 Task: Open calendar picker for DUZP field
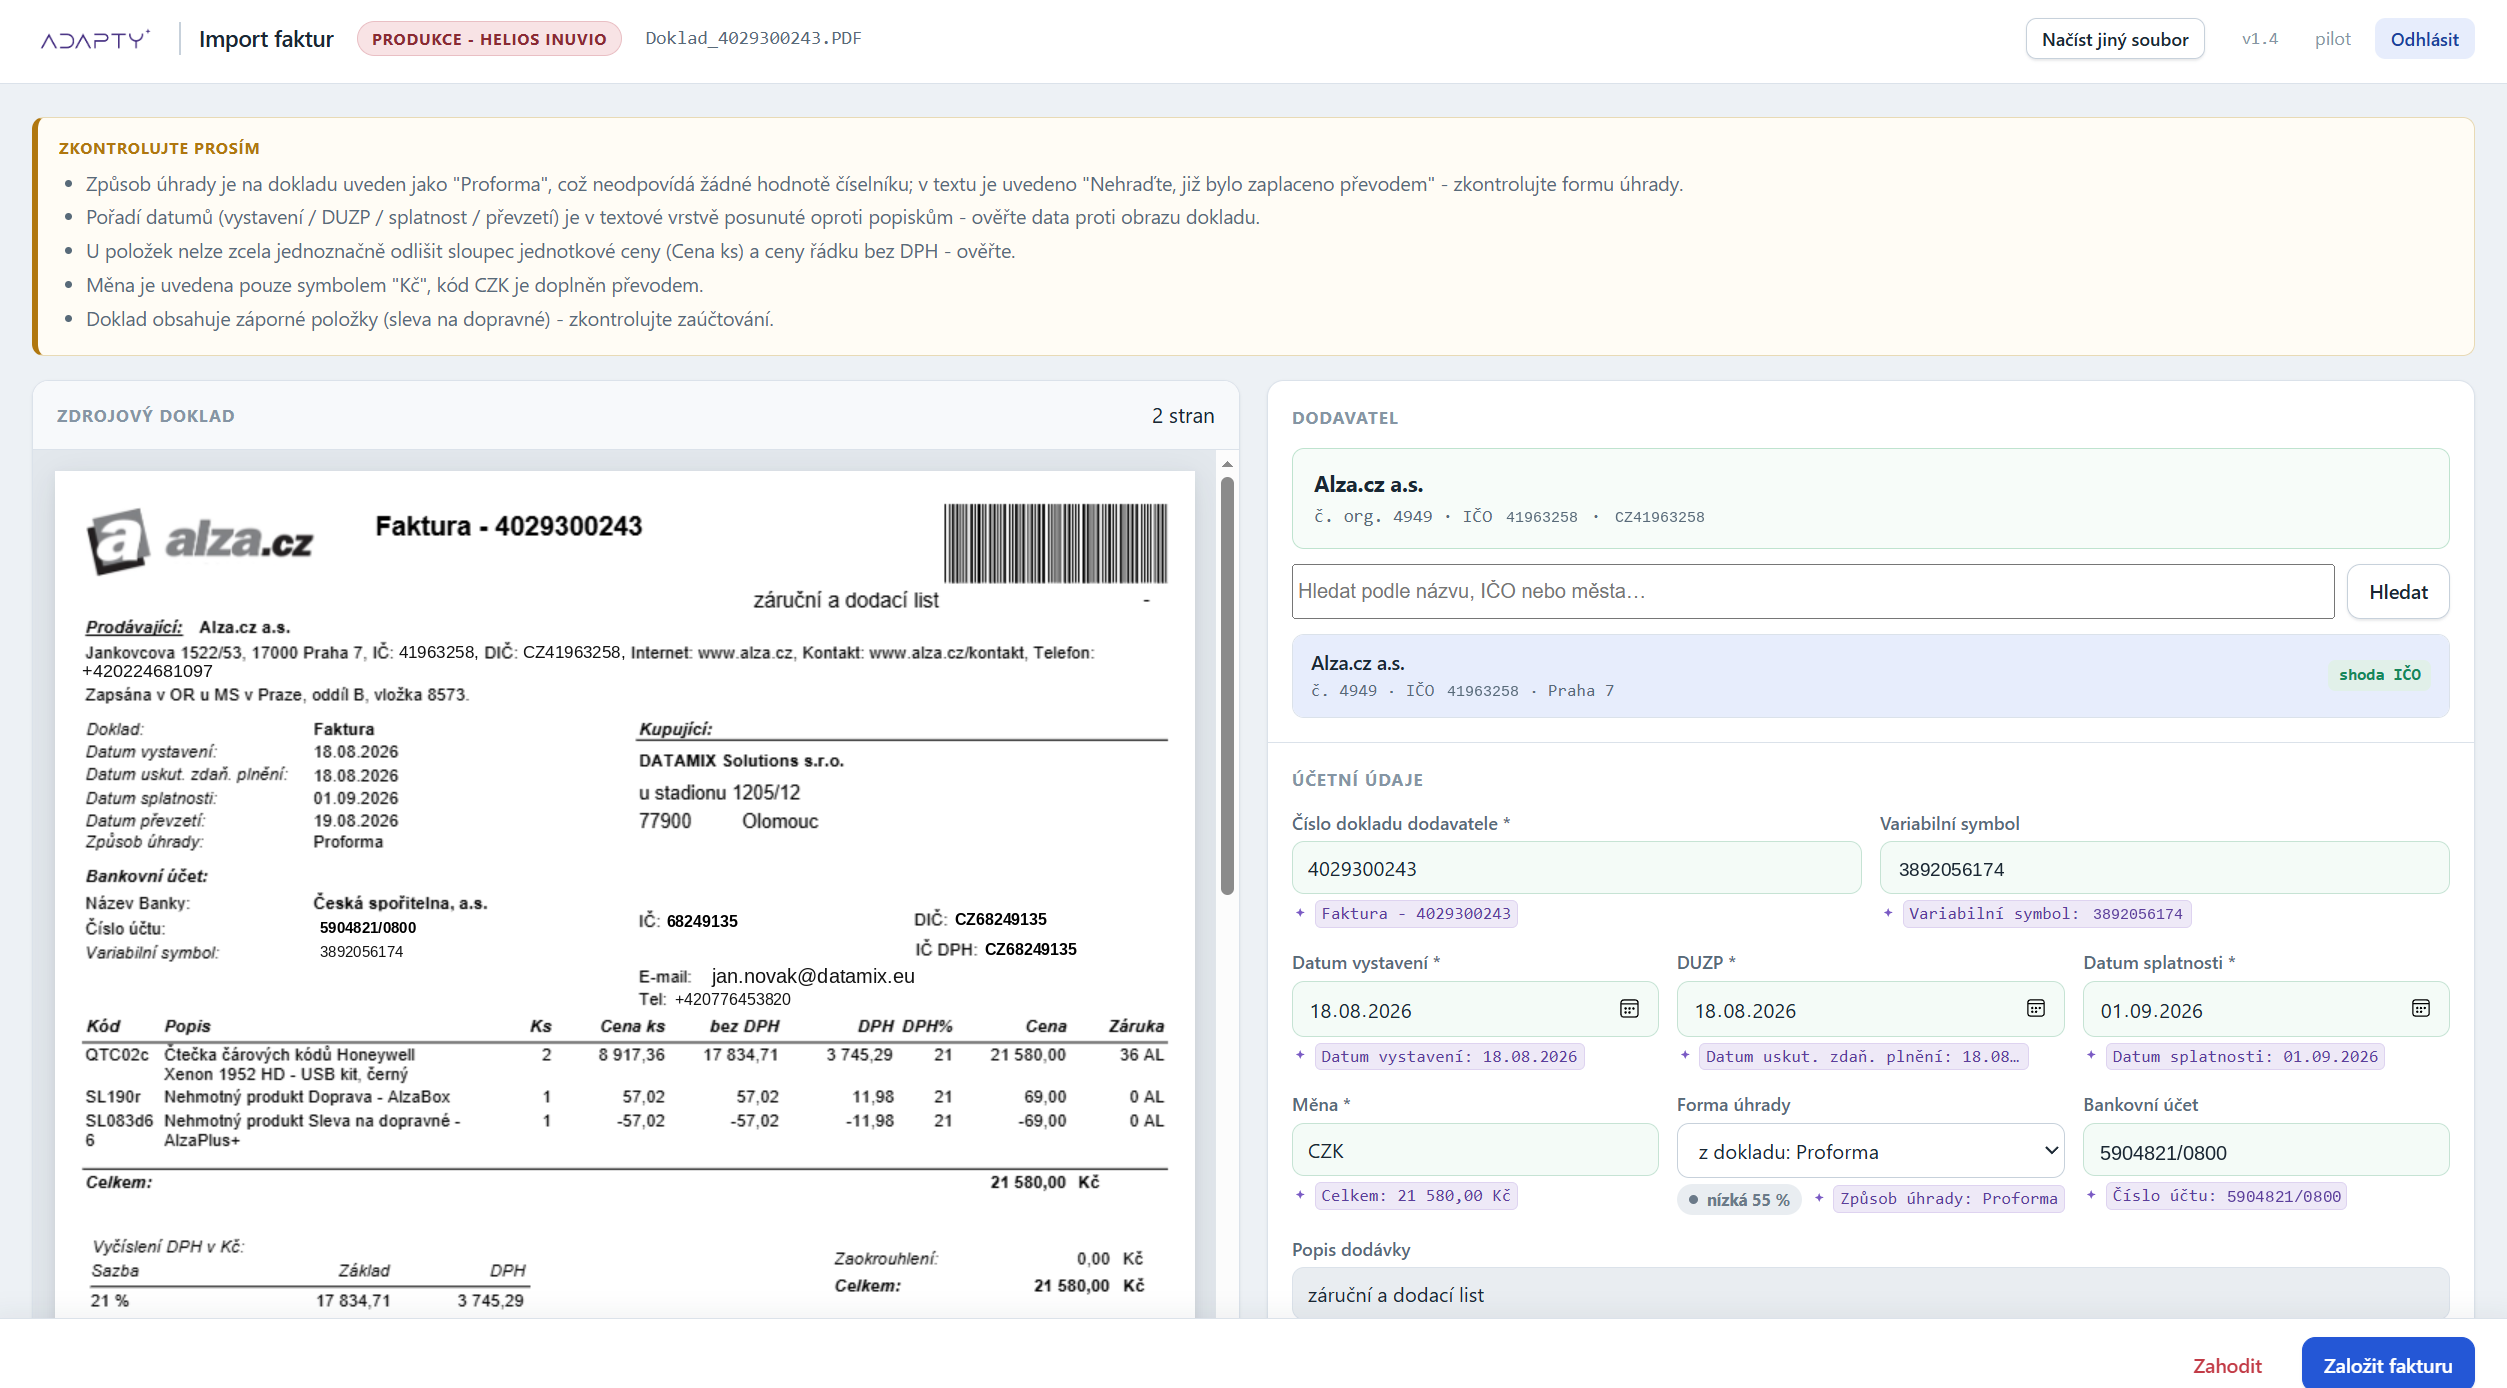[x=2035, y=1008]
